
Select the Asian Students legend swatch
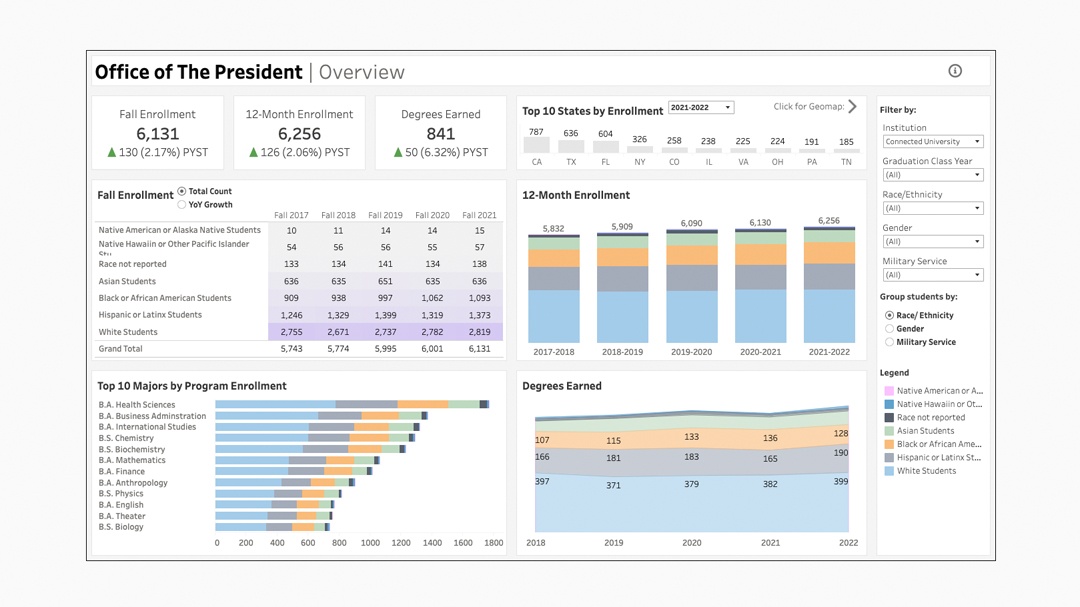click(889, 431)
